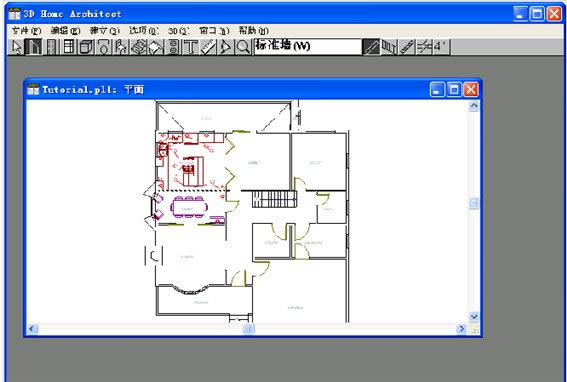
Task: Minimize the Tutorial.pl1 plan window
Action: (437, 89)
